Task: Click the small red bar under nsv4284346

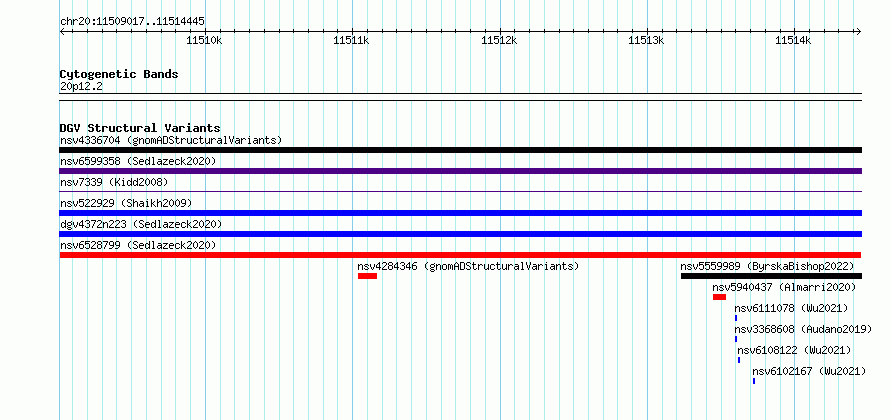Action: (x=367, y=276)
